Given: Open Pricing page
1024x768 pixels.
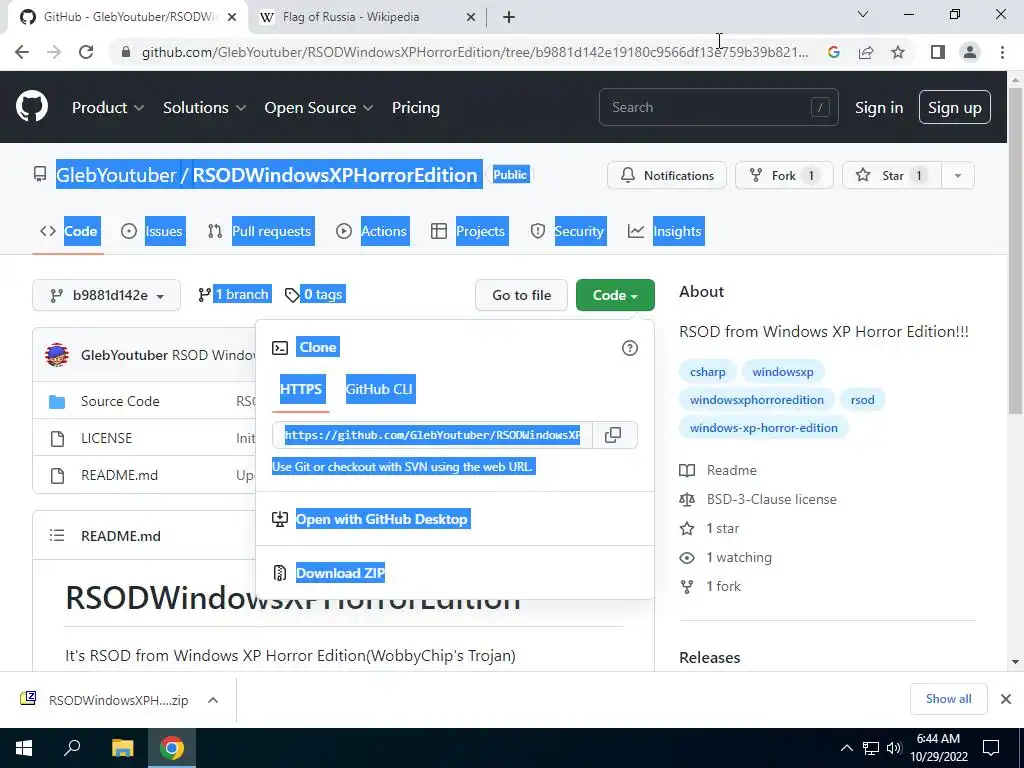Looking at the screenshot, I should [416, 108].
